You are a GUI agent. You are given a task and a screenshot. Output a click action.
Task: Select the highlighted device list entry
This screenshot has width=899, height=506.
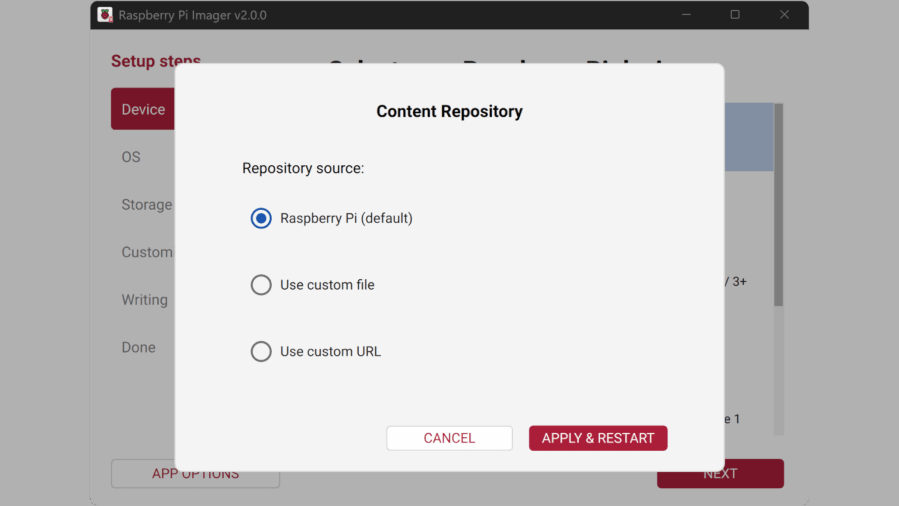click(749, 137)
